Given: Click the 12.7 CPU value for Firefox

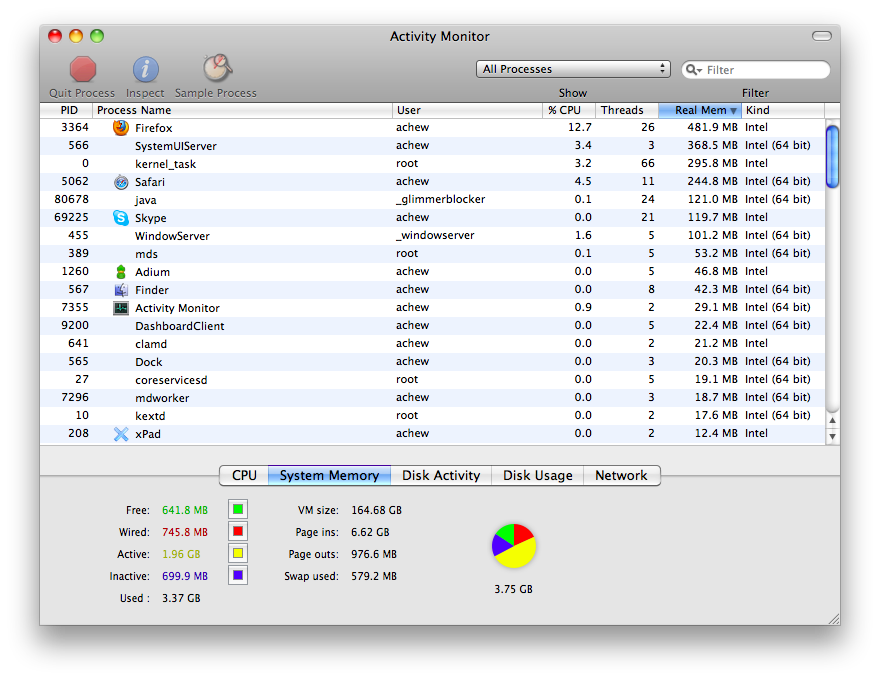Looking at the screenshot, I should [x=580, y=127].
